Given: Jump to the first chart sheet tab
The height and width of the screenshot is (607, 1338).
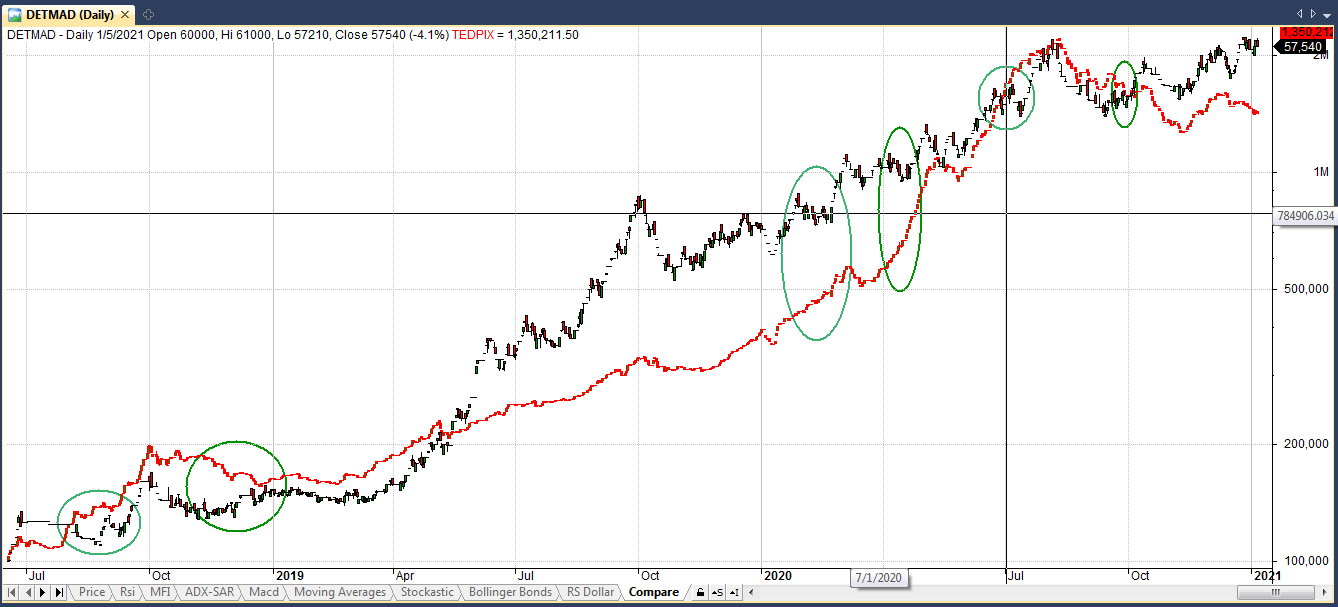Looking at the screenshot, I should pos(11,593).
